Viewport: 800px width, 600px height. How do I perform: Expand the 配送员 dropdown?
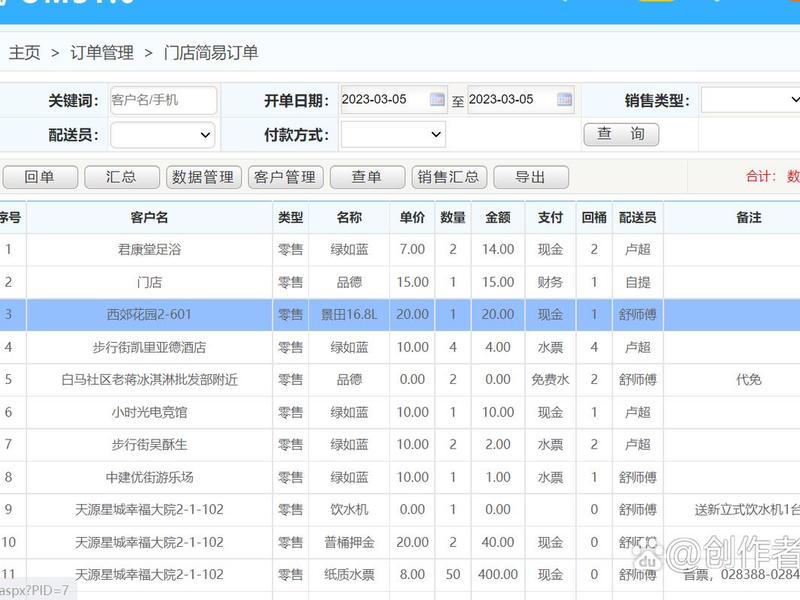pos(163,135)
